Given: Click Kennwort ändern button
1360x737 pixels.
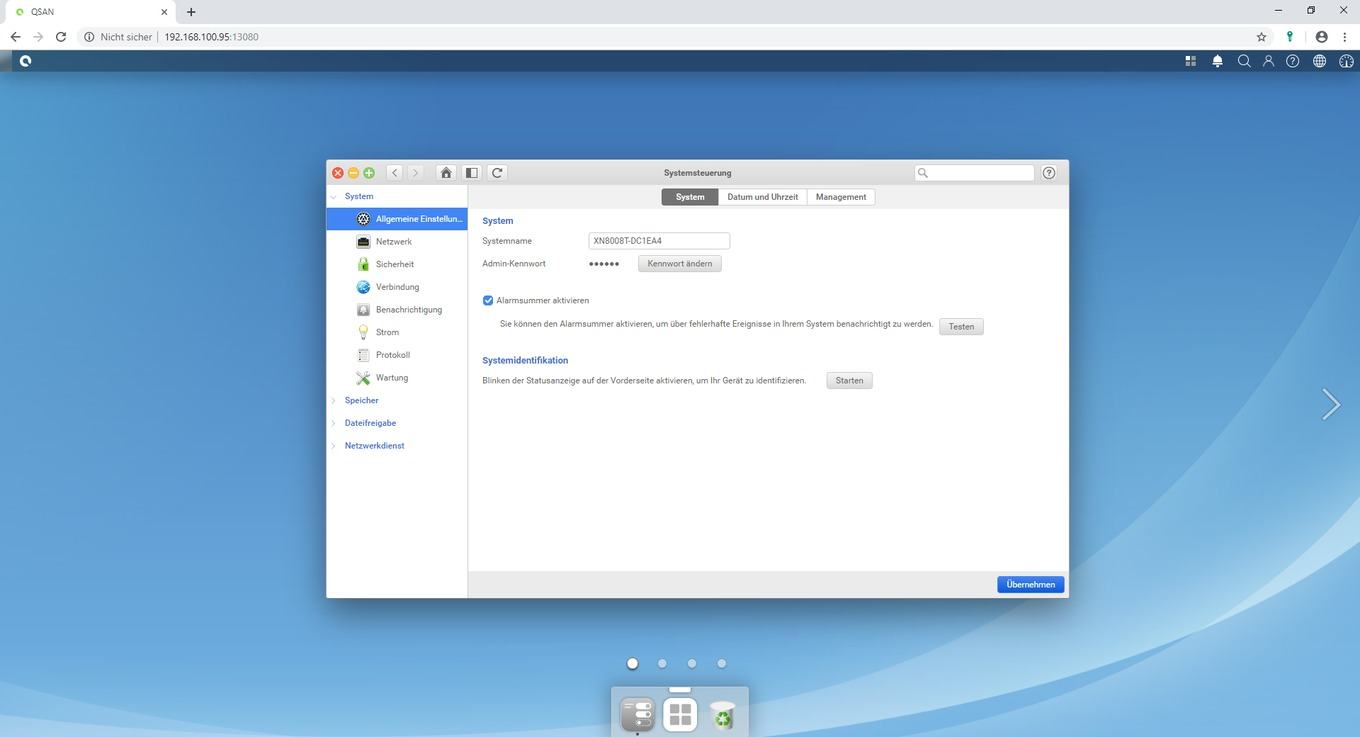Looking at the screenshot, I should [680, 264].
